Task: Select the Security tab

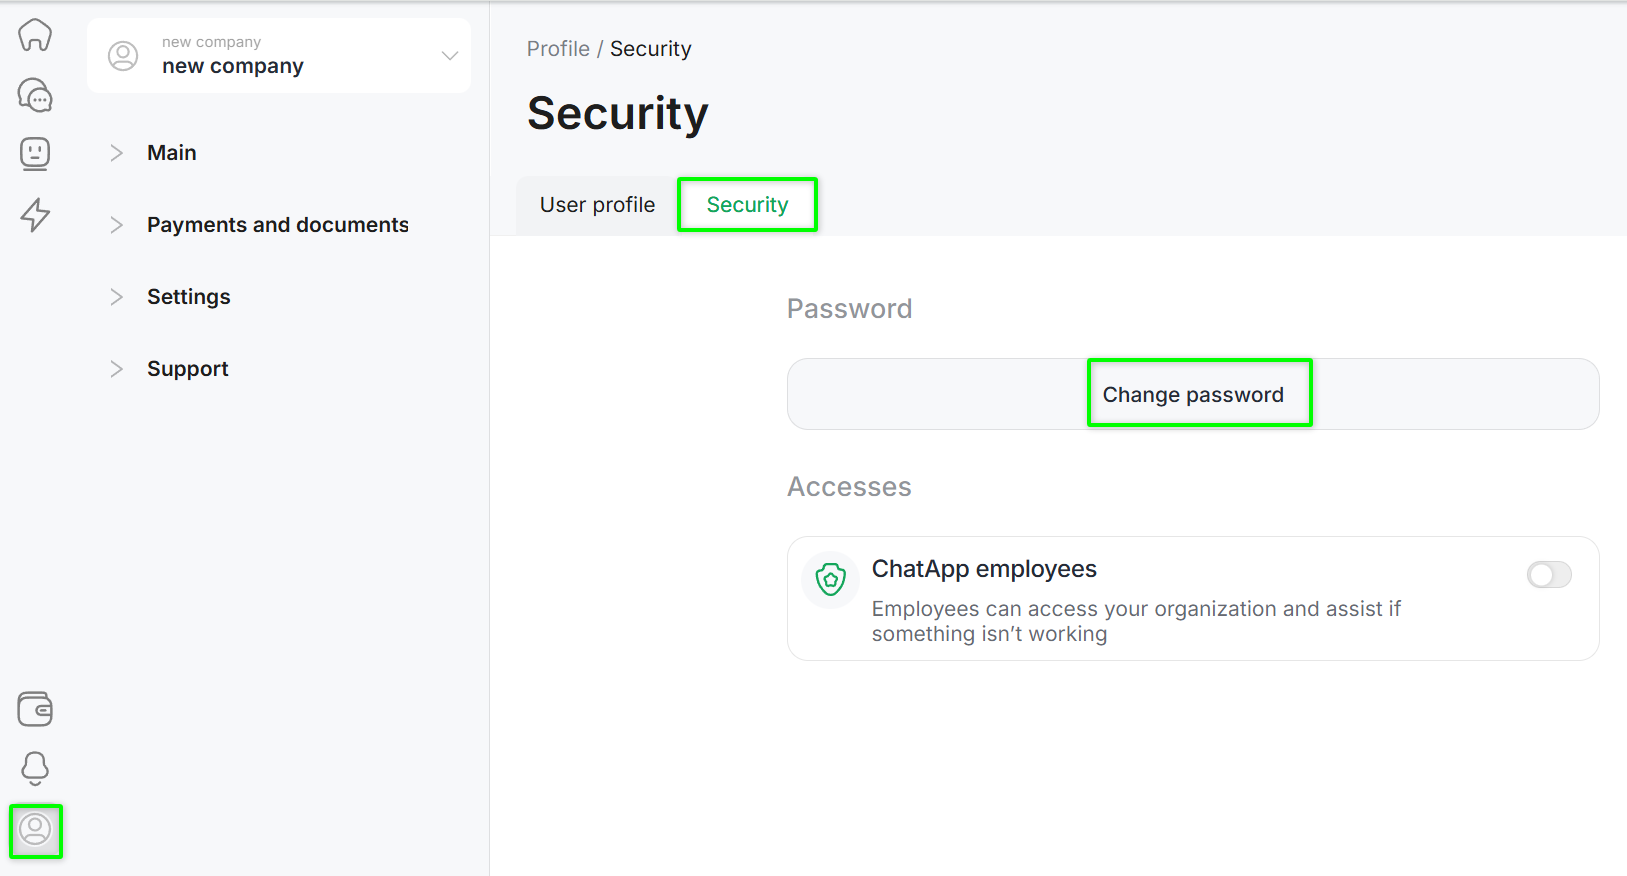Action: click(x=747, y=205)
